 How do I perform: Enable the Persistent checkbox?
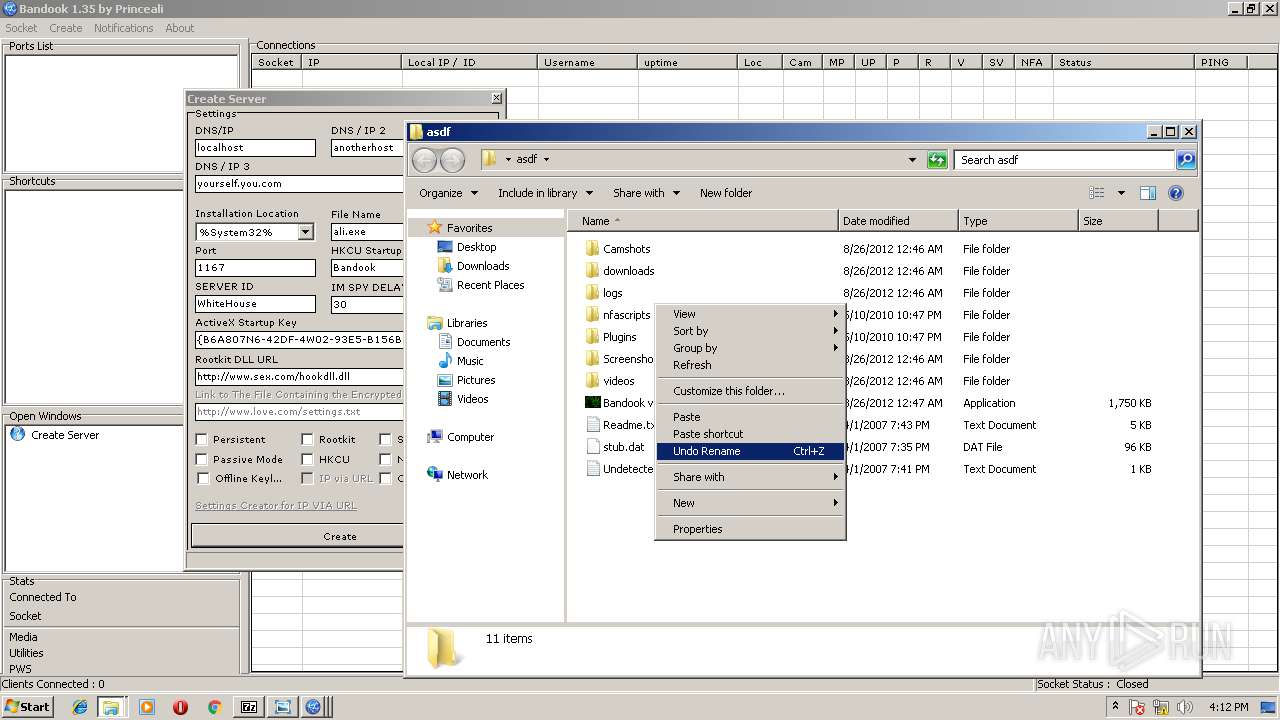tap(202, 439)
